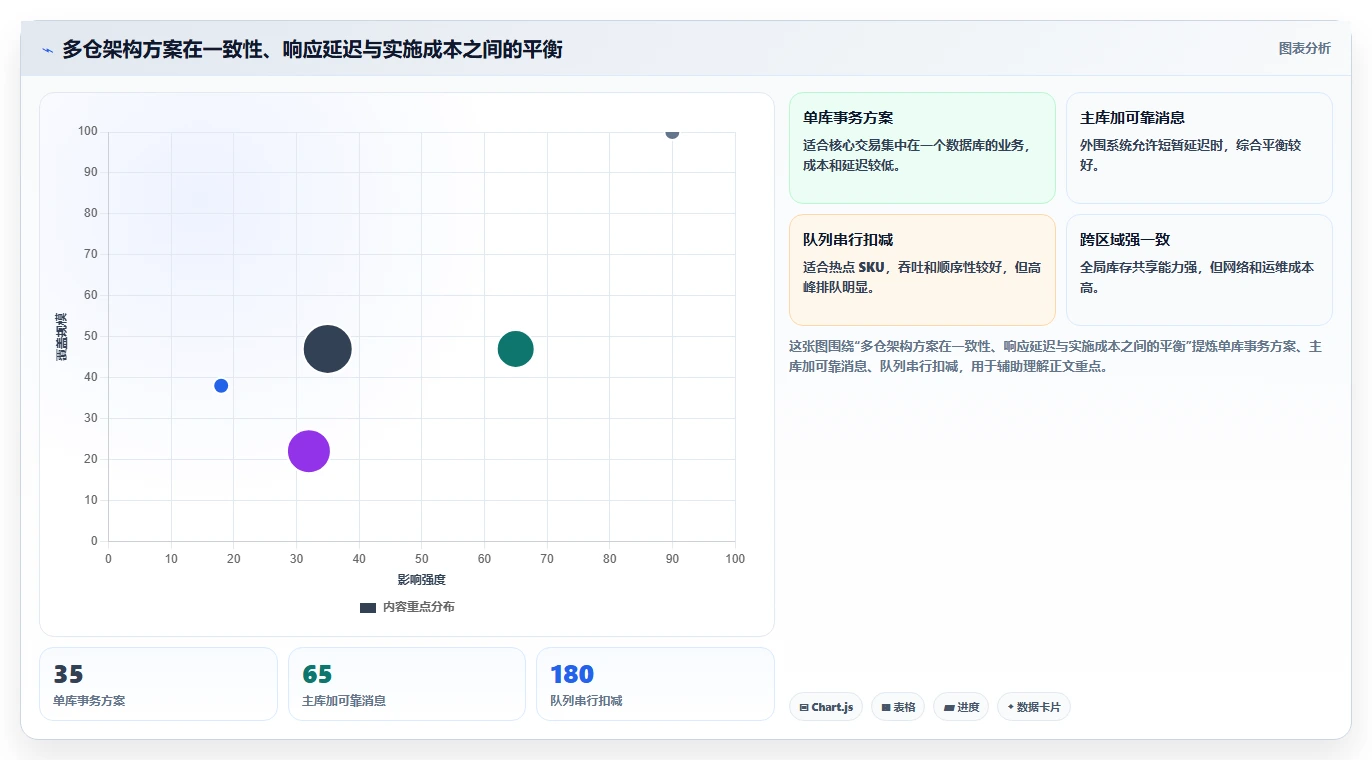Click the 表格 tag

[x=898, y=707]
